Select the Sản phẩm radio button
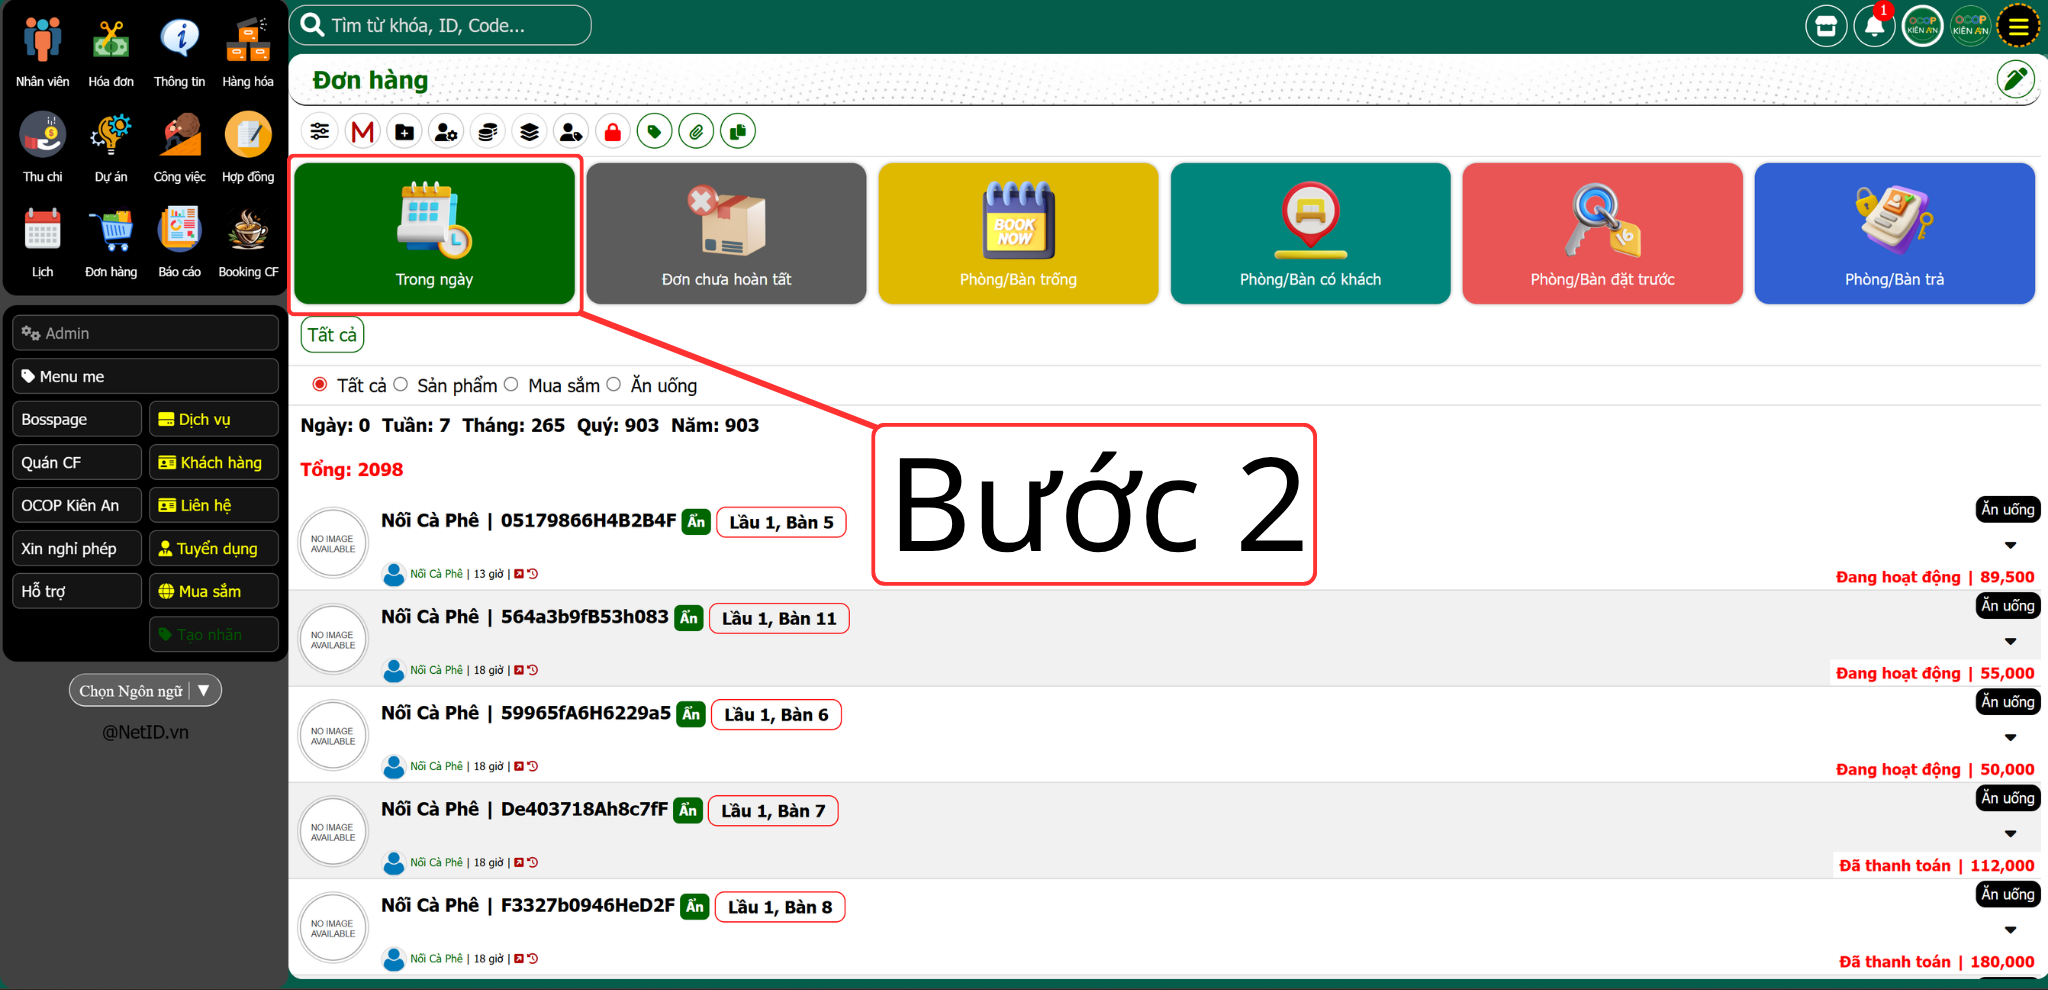 (x=401, y=385)
